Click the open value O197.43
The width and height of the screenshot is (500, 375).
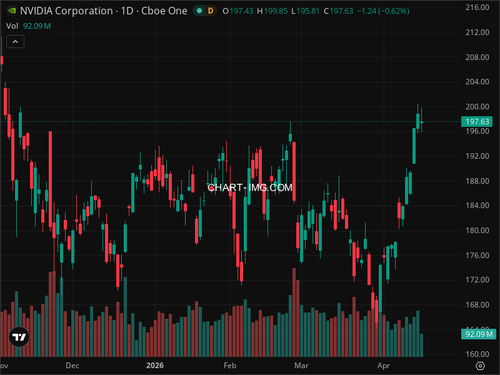click(x=238, y=11)
